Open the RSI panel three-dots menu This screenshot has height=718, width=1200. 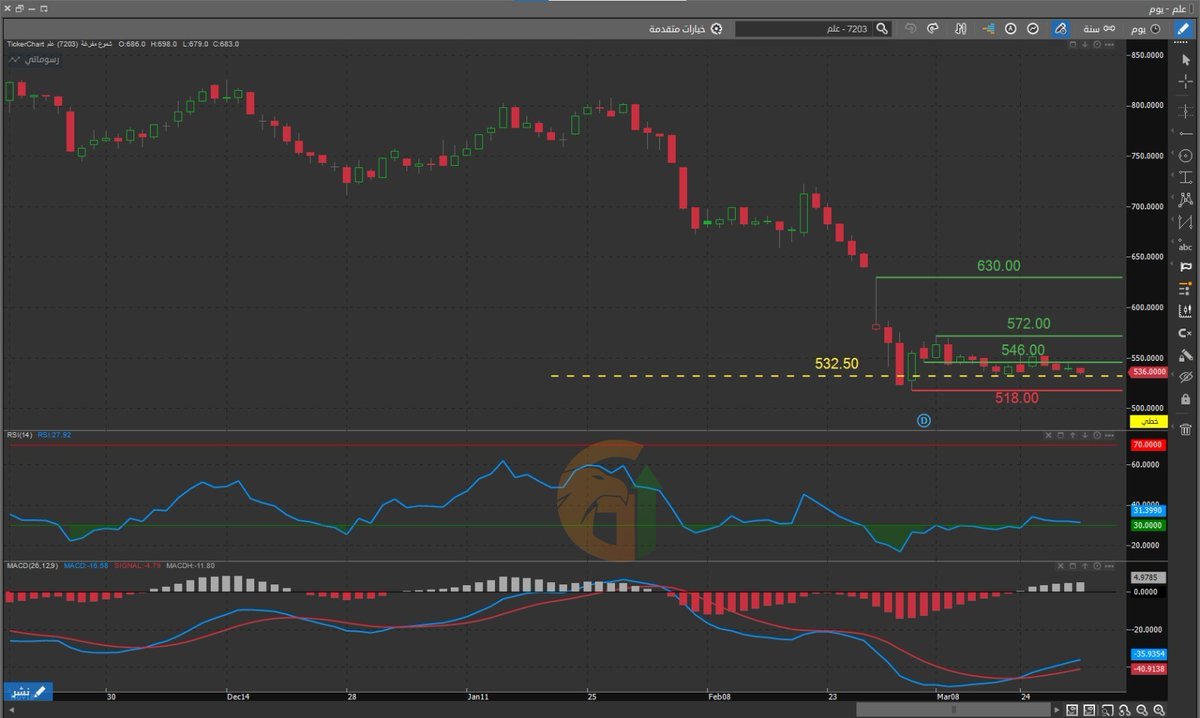pos(1109,436)
